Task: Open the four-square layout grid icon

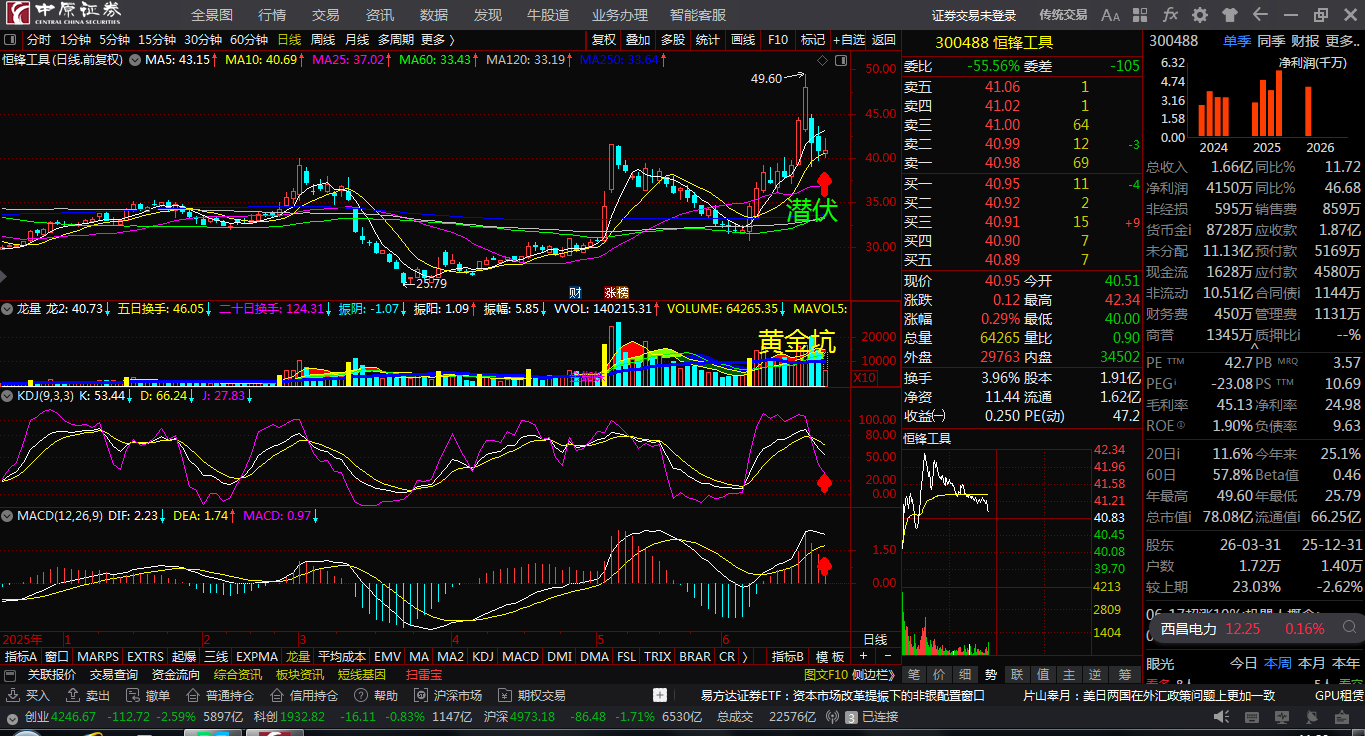Action: pyautogui.click(x=1141, y=15)
